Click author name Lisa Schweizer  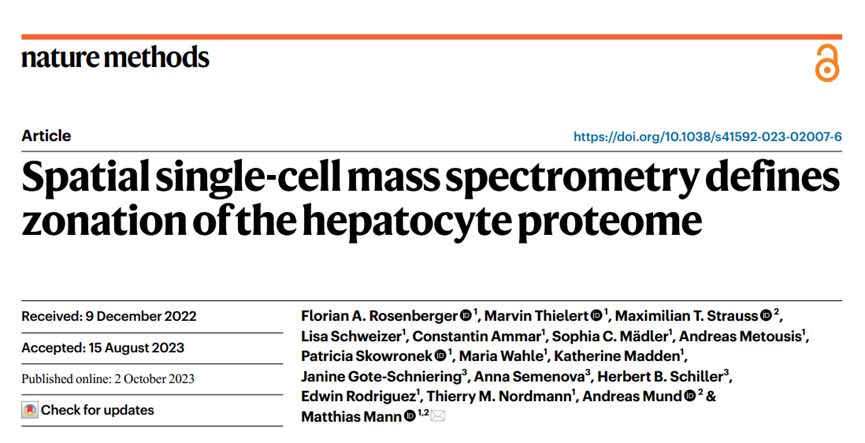click(x=351, y=336)
